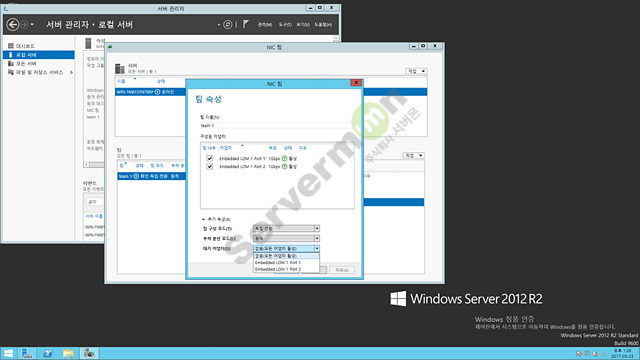Screen dimensions: 640x360
Task: Select the team 1 row in teams list
Action: (152, 176)
